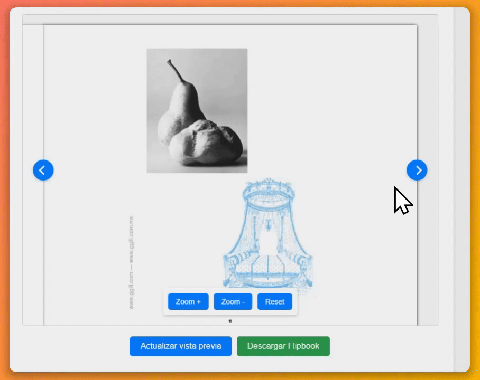
Task: Click Actualizar vista previa button
Action: (x=181, y=346)
